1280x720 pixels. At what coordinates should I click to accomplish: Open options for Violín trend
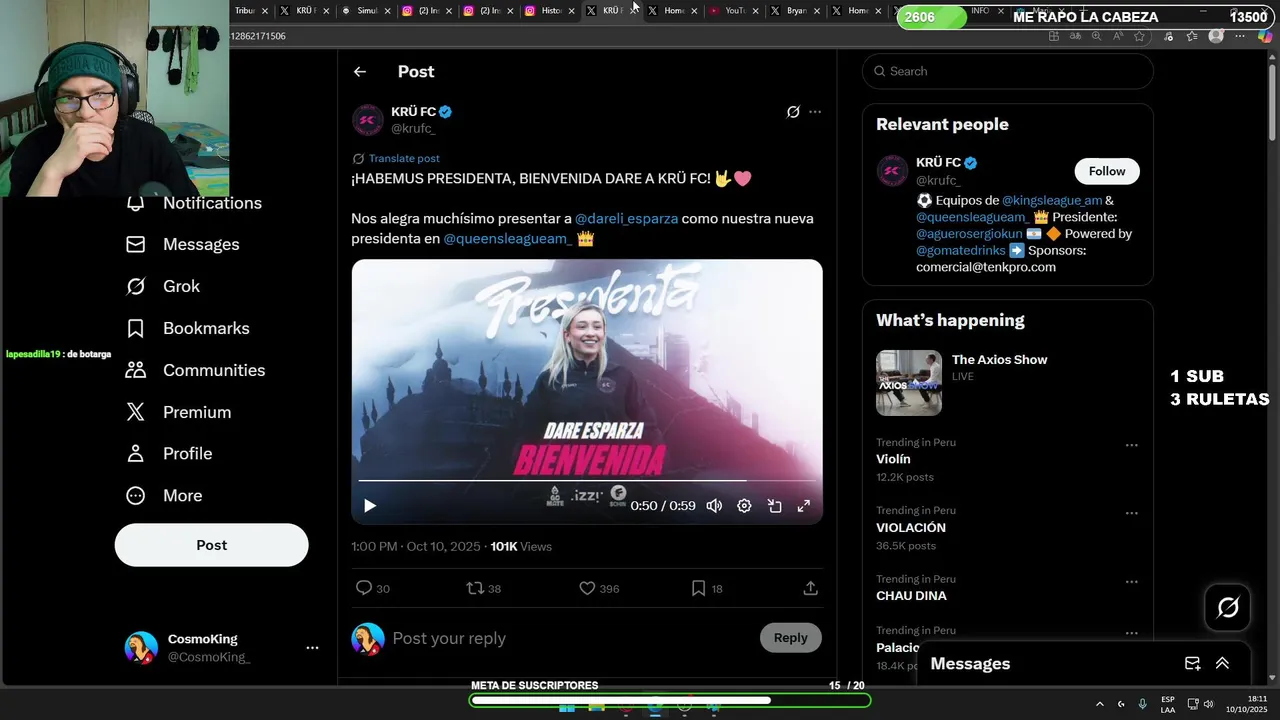tap(1131, 445)
